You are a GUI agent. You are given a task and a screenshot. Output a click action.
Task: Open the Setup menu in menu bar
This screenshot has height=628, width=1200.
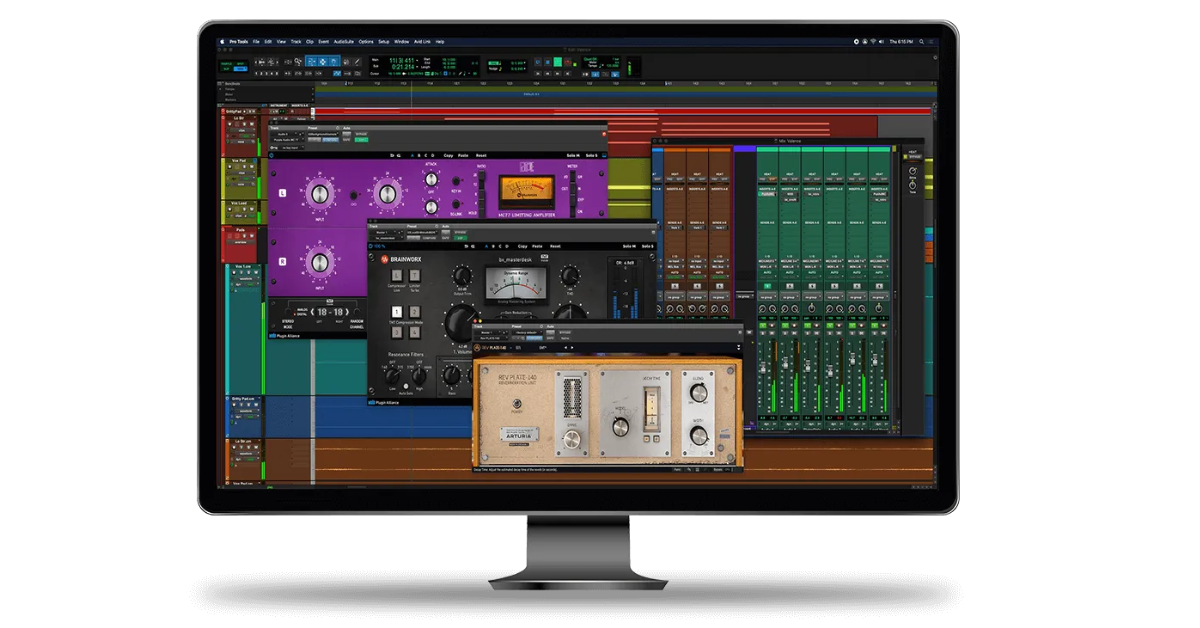[383, 42]
